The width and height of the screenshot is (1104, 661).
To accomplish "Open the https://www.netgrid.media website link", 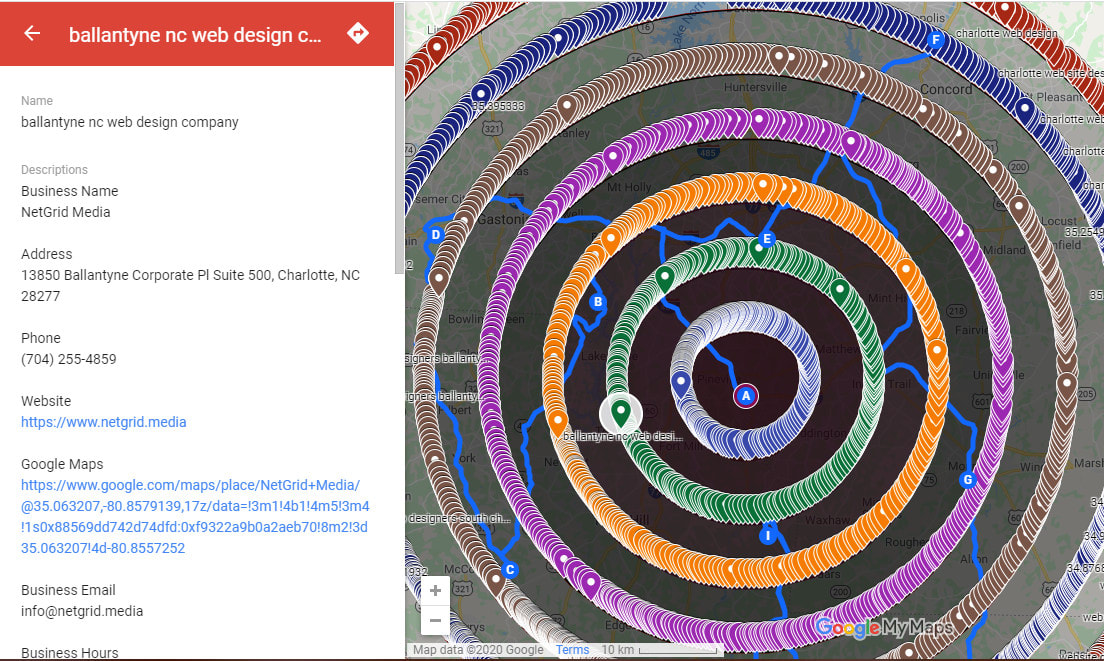I will coord(103,422).
